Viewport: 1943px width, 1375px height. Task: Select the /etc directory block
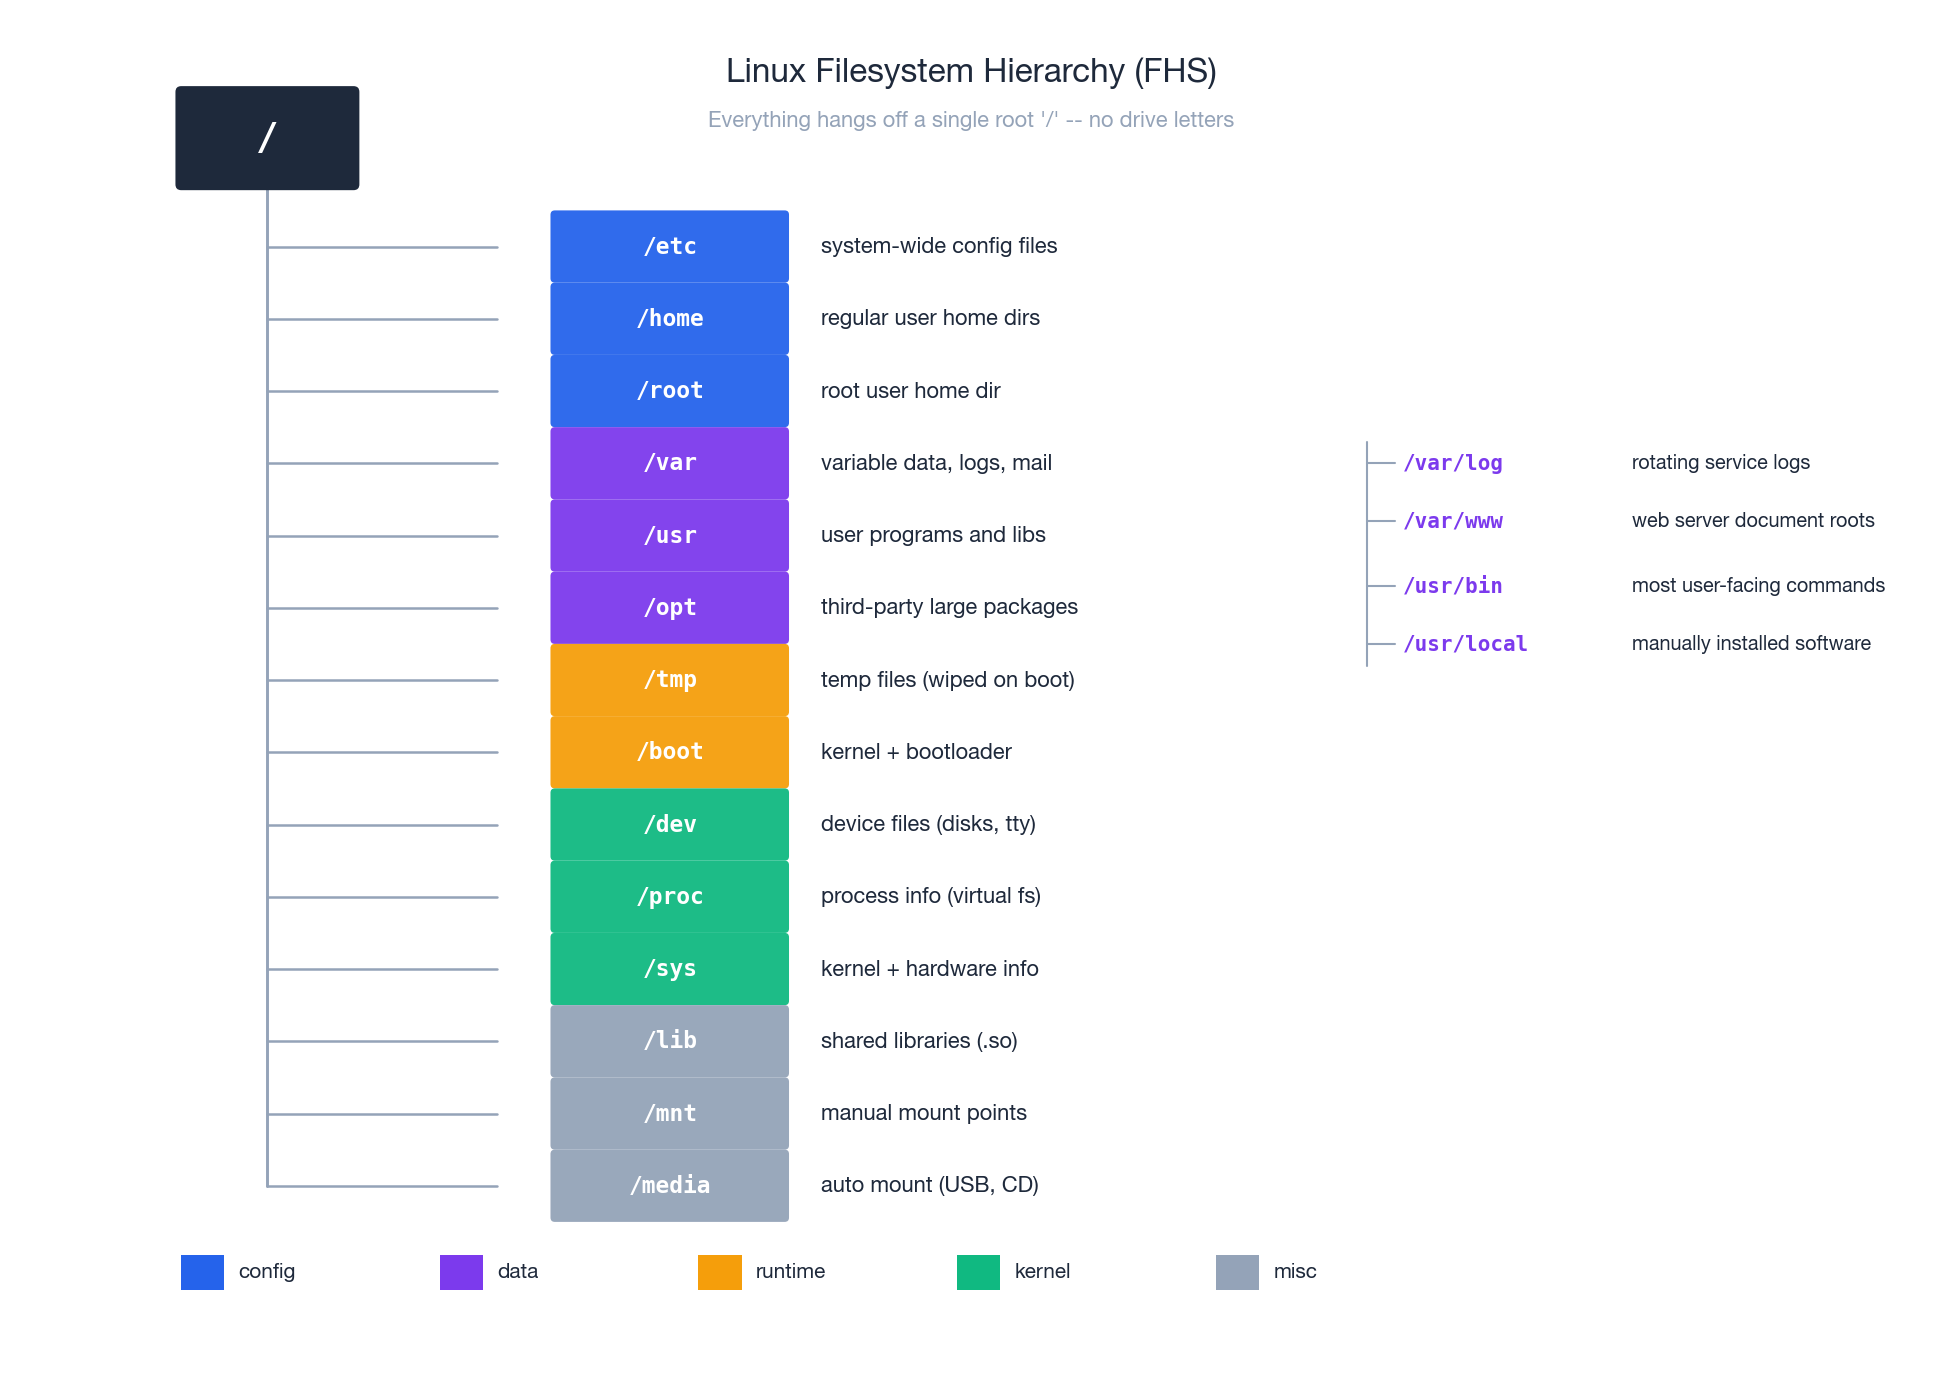click(x=669, y=246)
